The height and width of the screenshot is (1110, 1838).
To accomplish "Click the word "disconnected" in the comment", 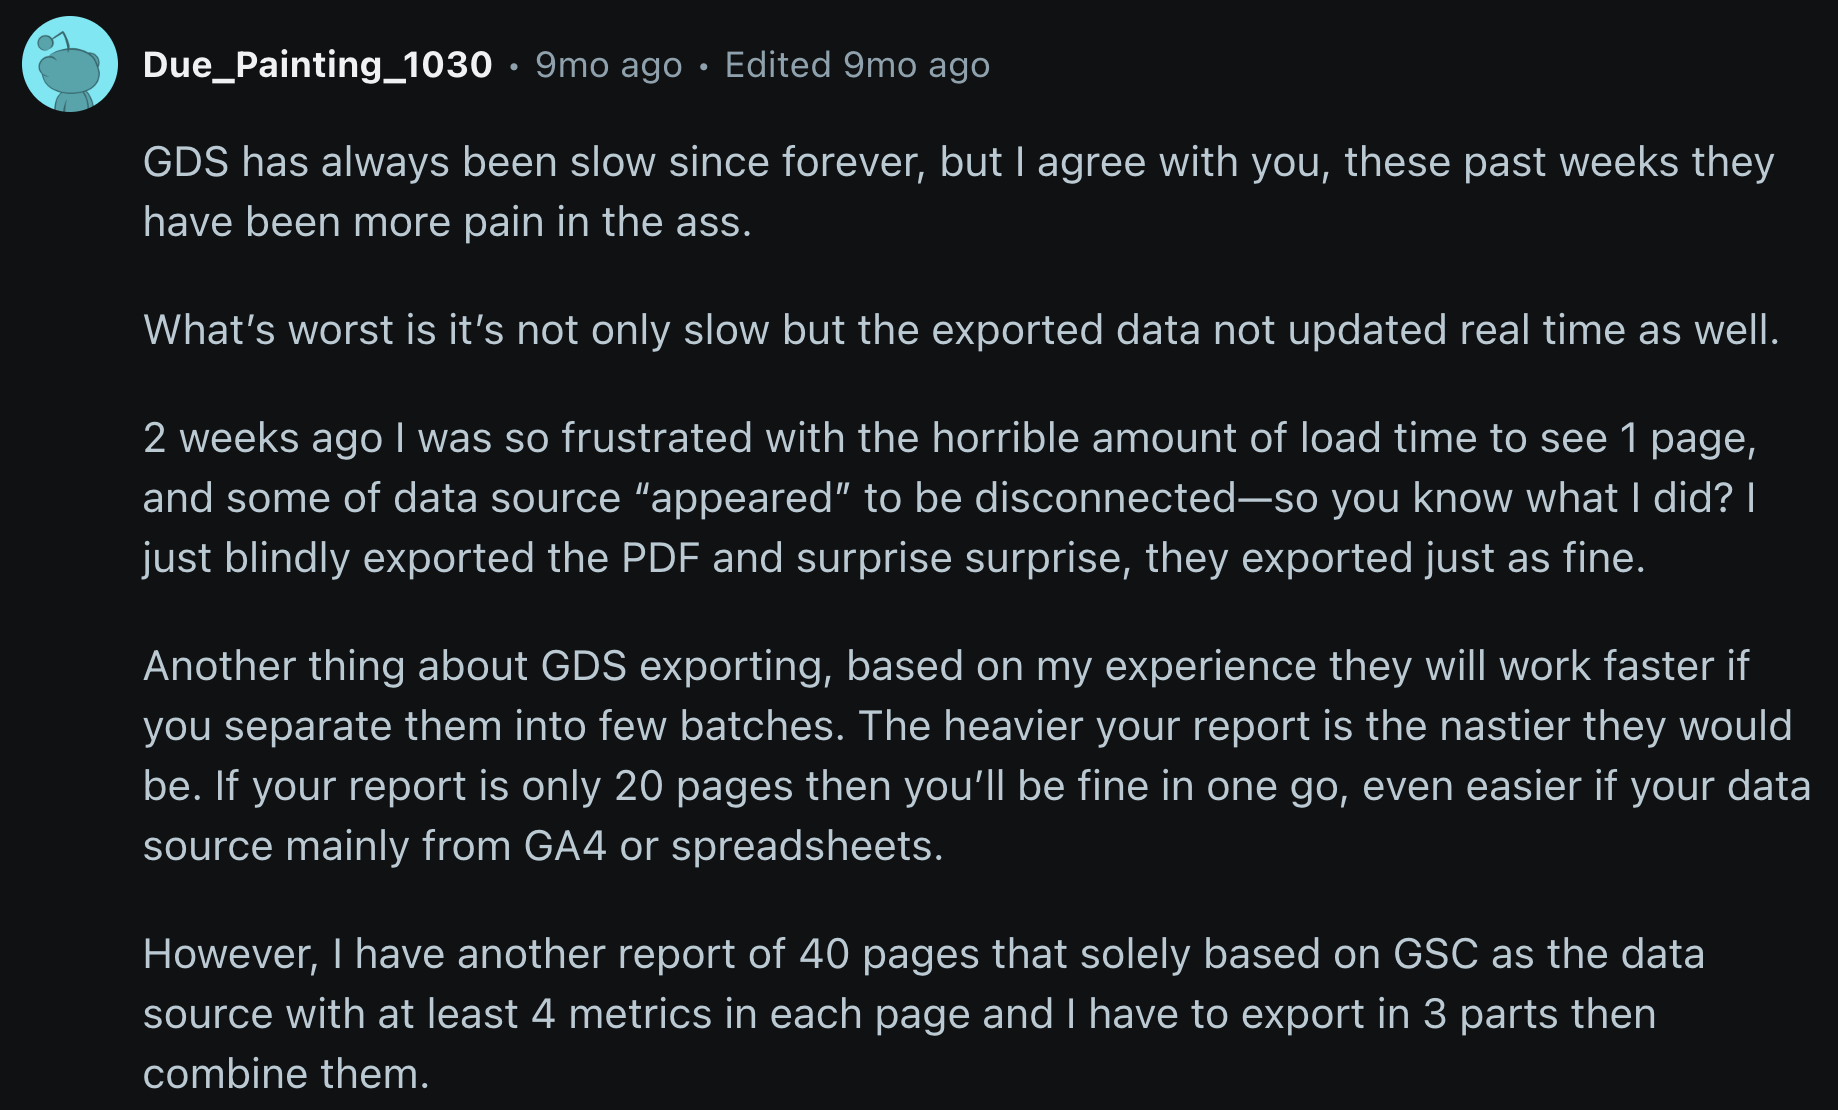I will coord(1105,498).
